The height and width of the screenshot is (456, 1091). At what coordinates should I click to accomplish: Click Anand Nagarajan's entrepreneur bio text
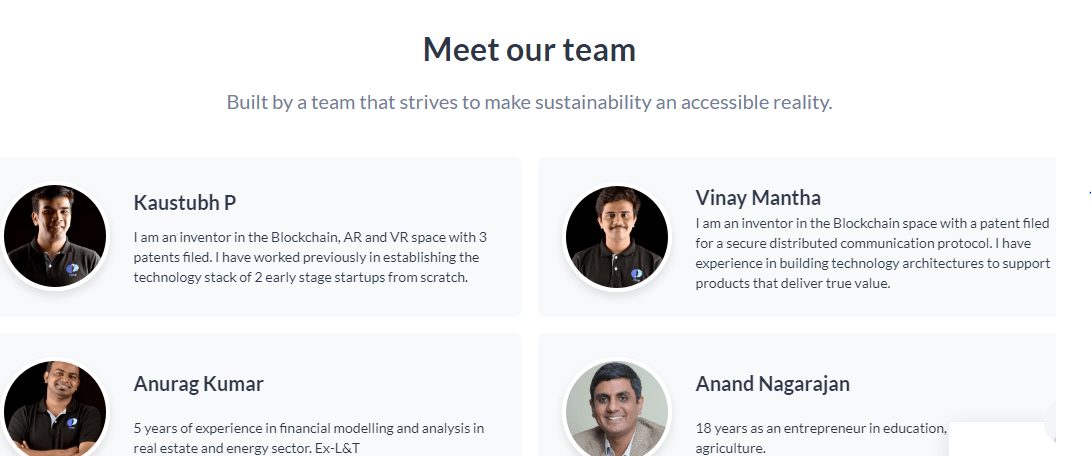[821, 438]
